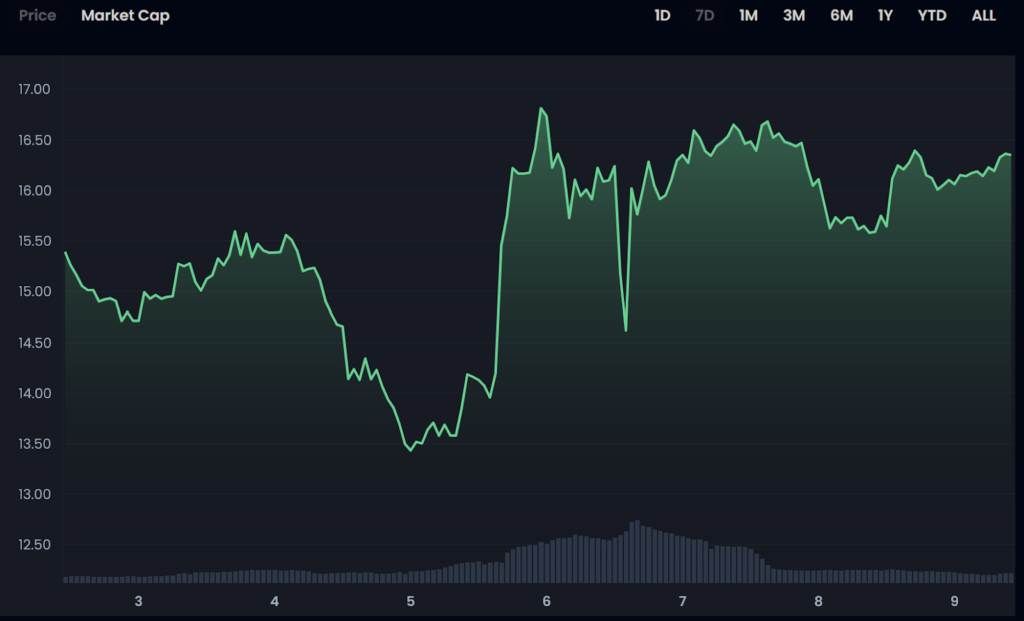Click the 12.50 y-axis price label
The height and width of the screenshot is (621, 1024).
click(34, 545)
